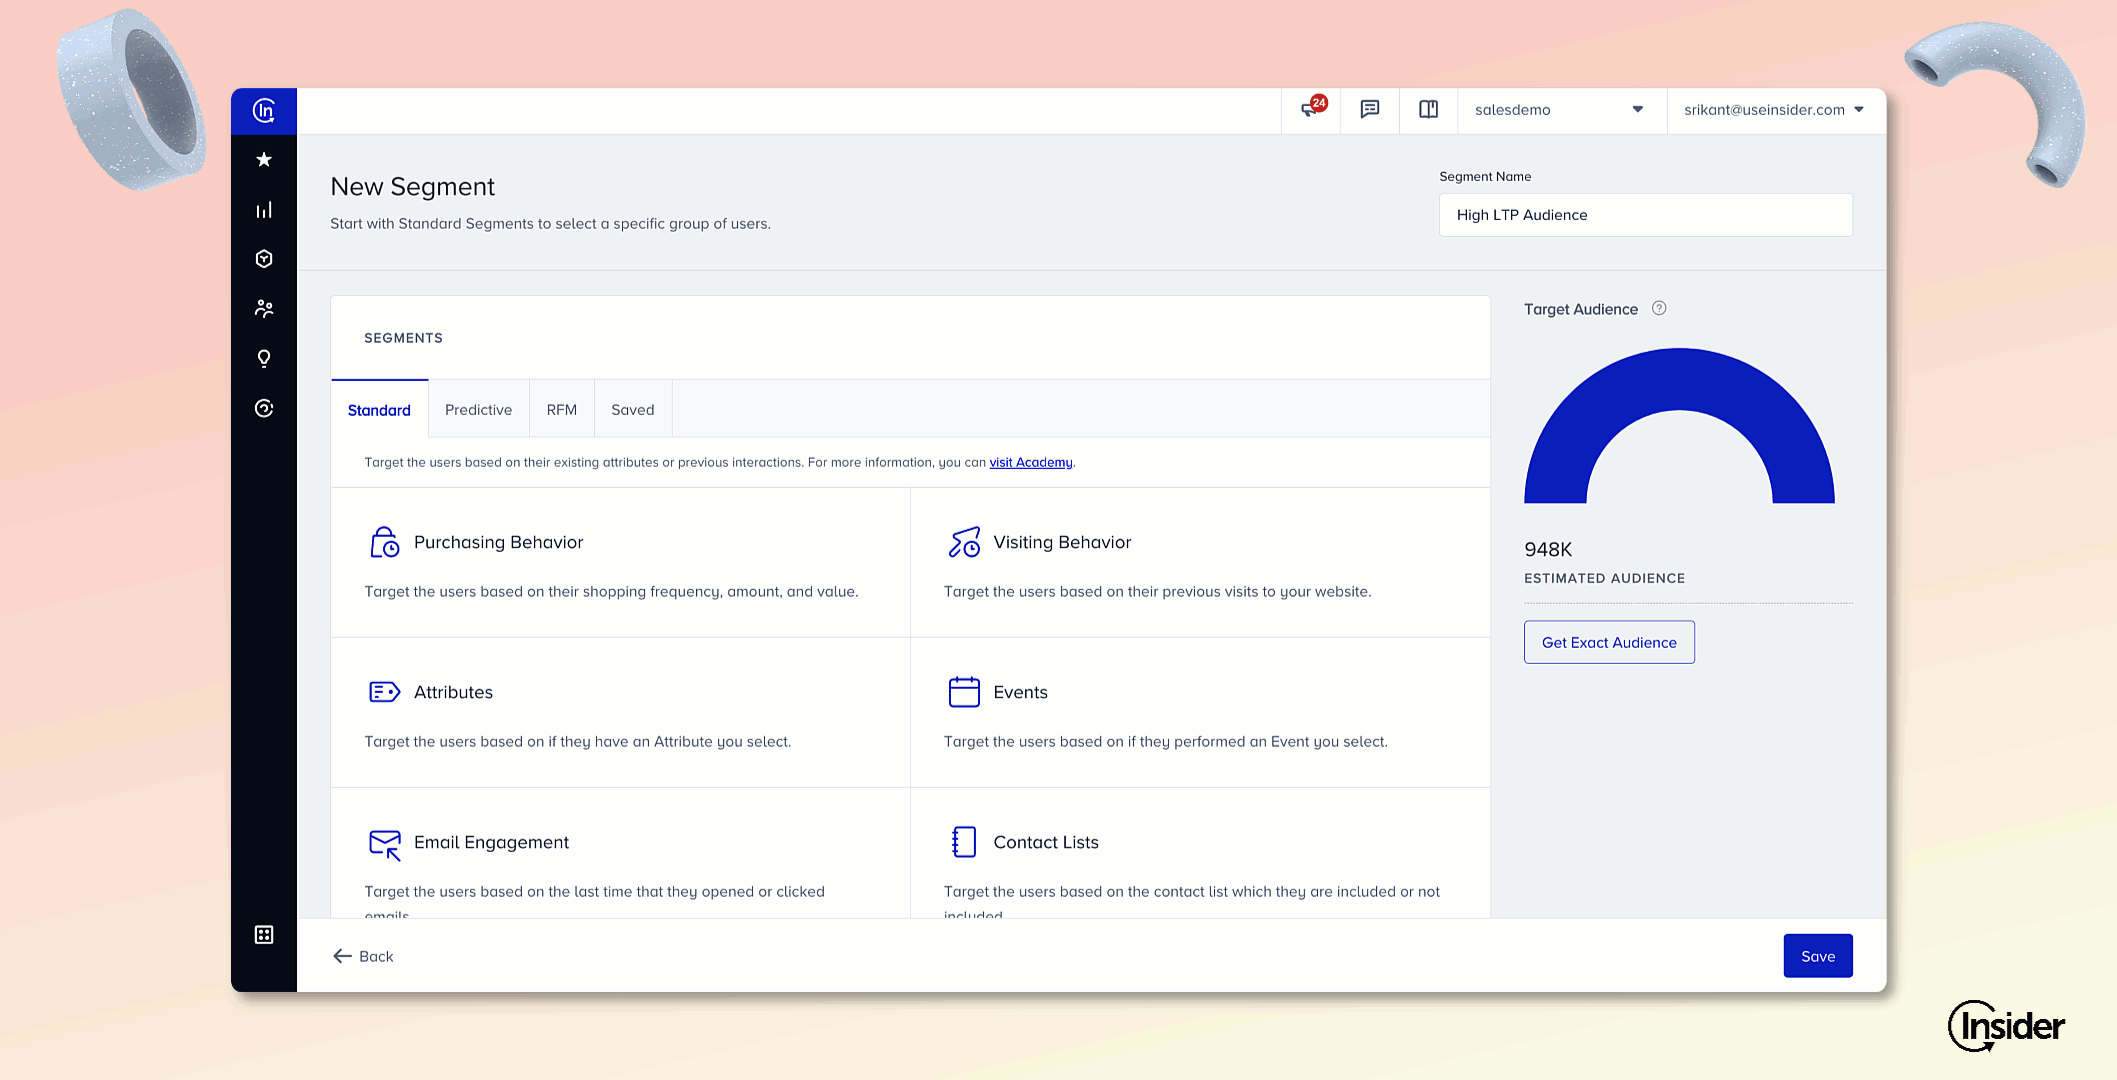Open the Saved segments tab
2117x1080 pixels.
[x=633, y=410]
